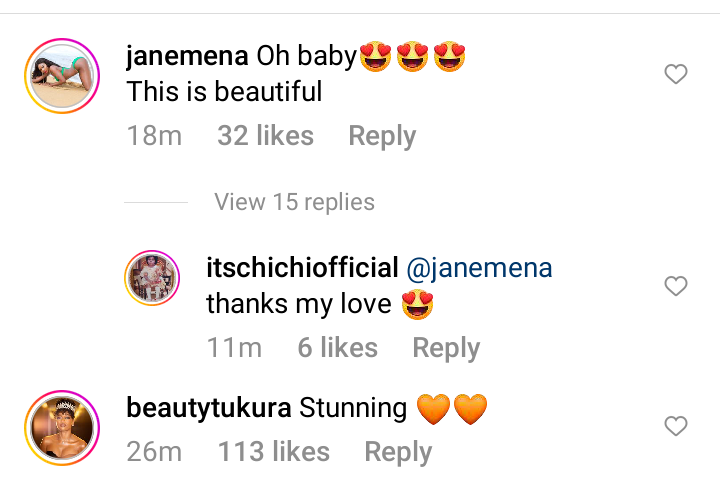The width and height of the screenshot is (720, 490).
Task: Open janemena's profile picture
Action: pyautogui.click(x=59, y=74)
